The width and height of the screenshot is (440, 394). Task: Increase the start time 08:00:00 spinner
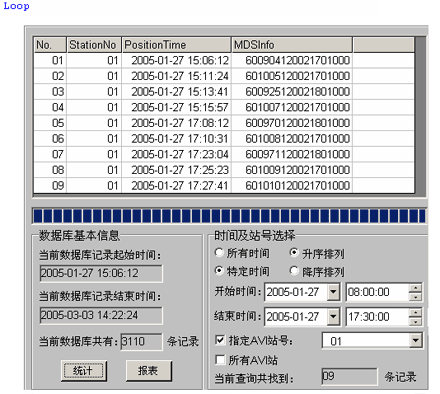[415, 288]
